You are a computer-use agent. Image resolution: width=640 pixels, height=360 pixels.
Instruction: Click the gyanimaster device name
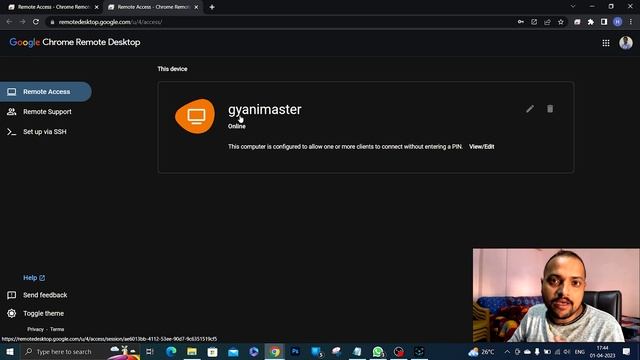tap(264, 109)
